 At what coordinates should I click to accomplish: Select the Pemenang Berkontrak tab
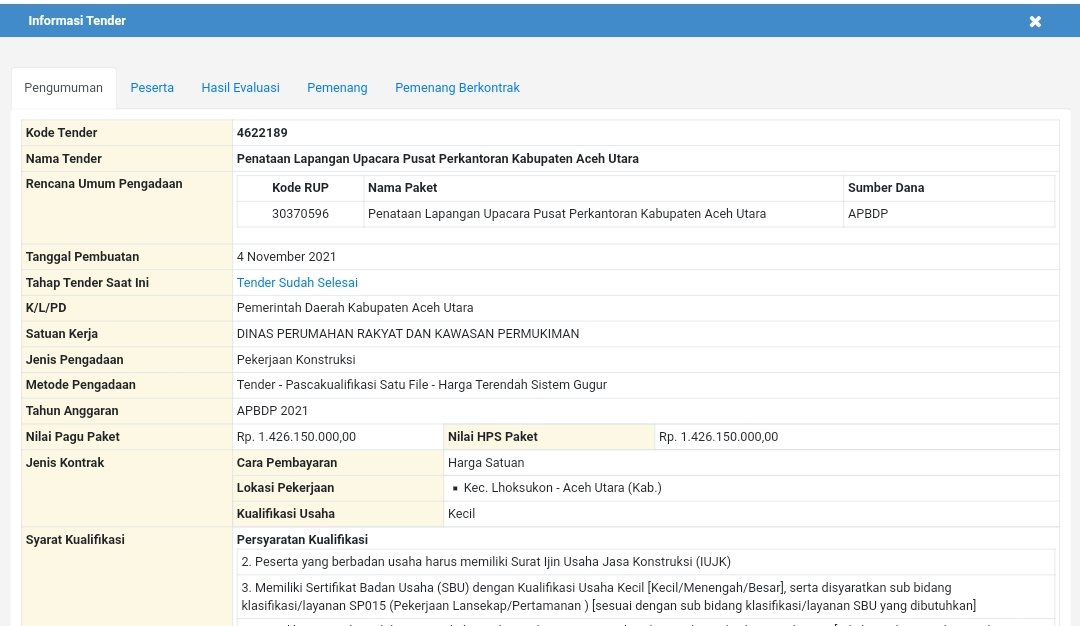coord(457,87)
